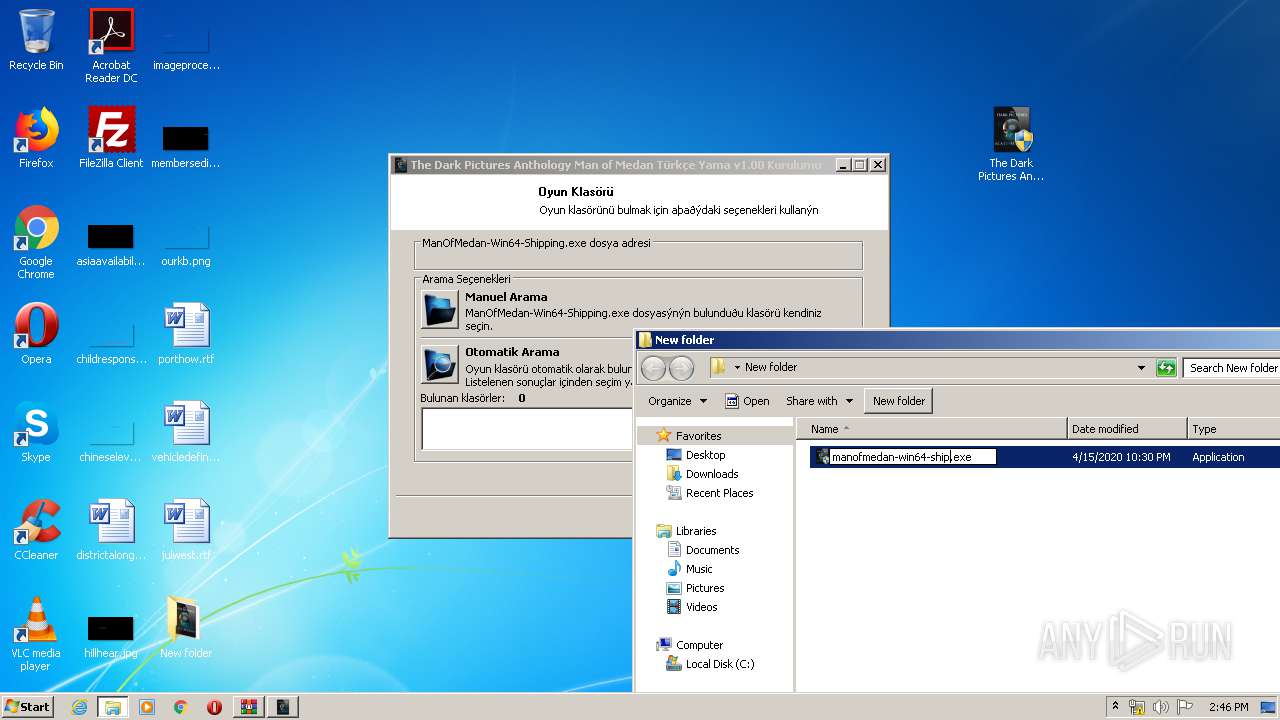
Task: Click the network tray icon
Action: tap(1137, 707)
